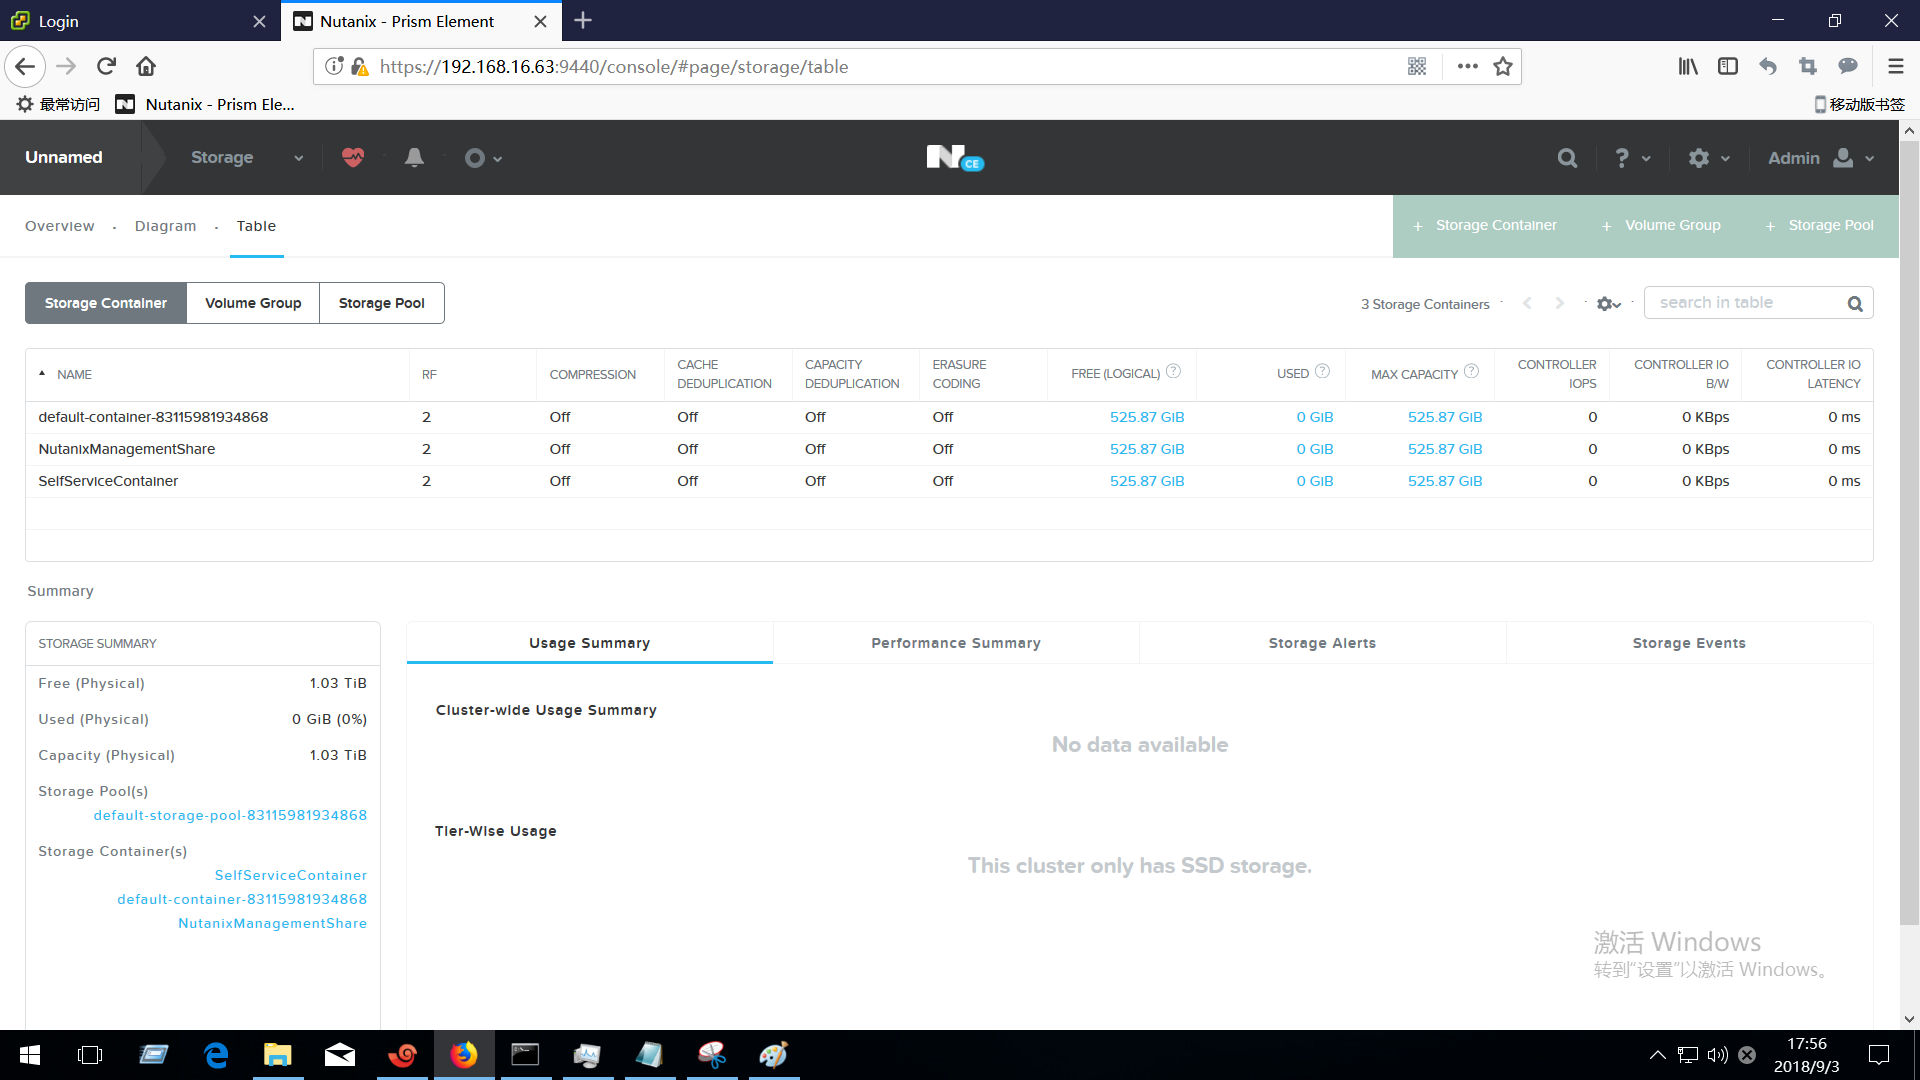The width and height of the screenshot is (1920, 1080).
Task: Toggle the browser sidebar icon
Action: coord(1728,67)
